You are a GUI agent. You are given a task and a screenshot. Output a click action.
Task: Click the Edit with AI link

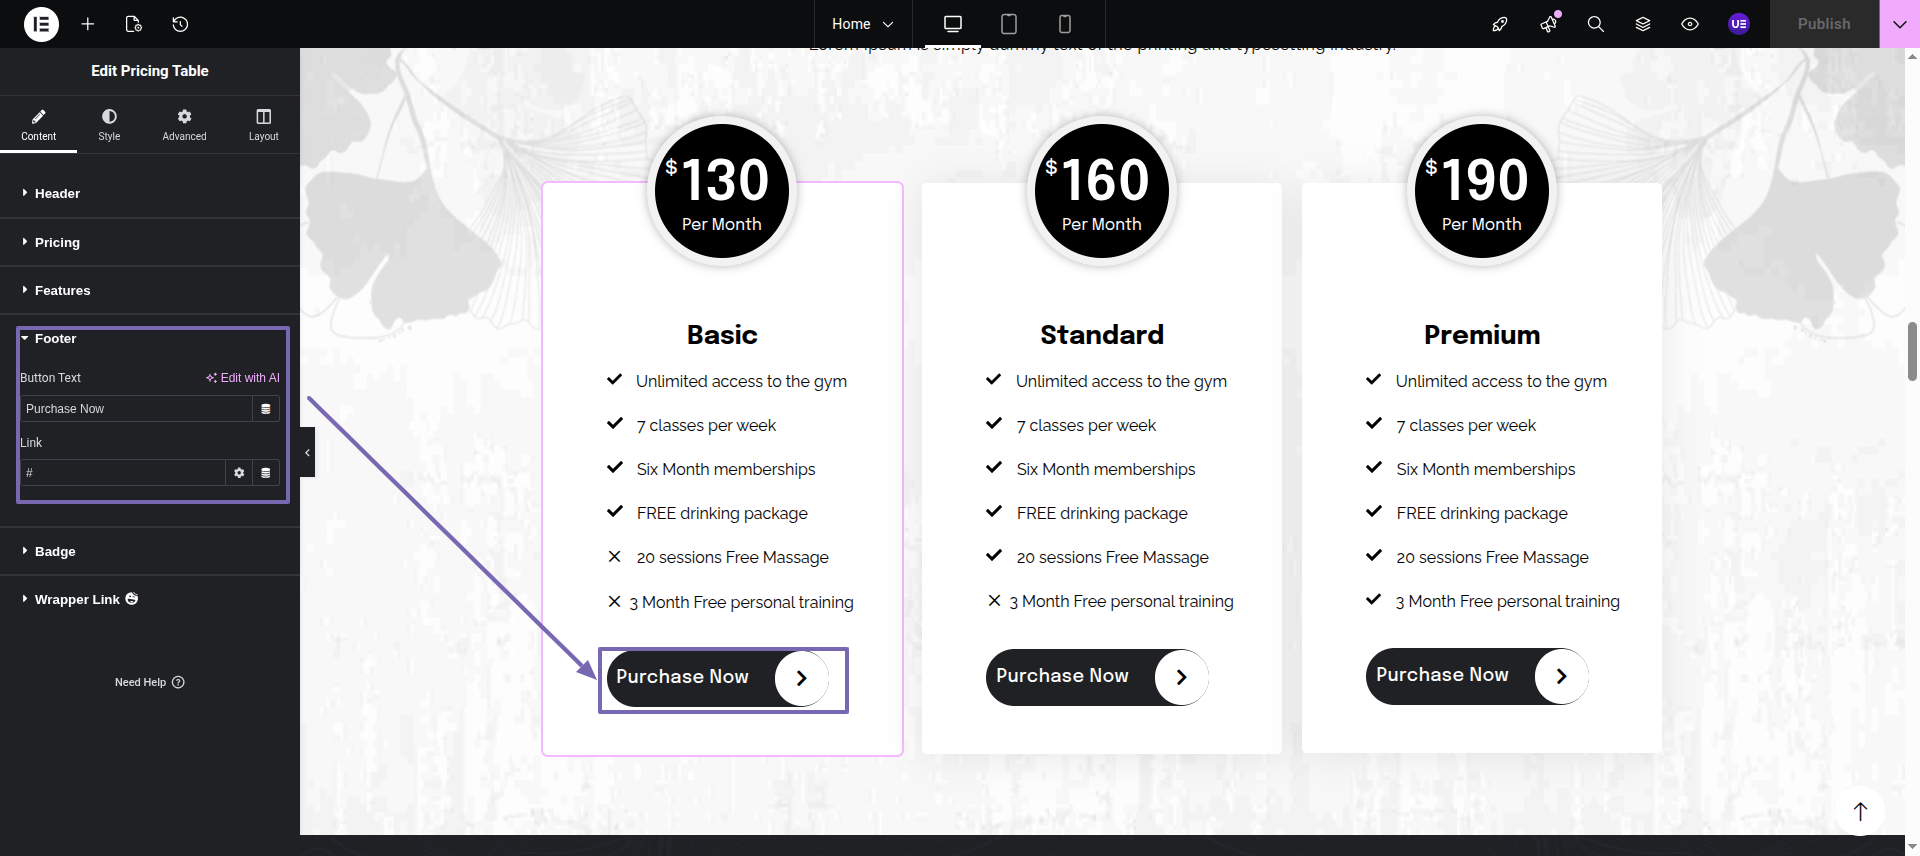243,378
